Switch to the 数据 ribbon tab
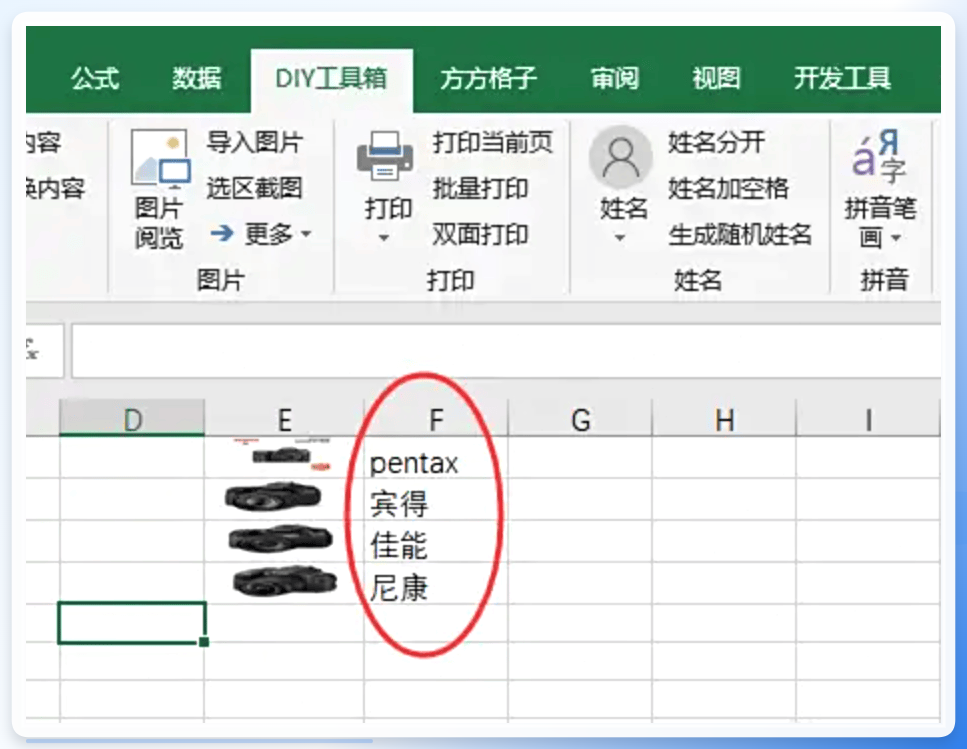 click(x=196, y=78)
